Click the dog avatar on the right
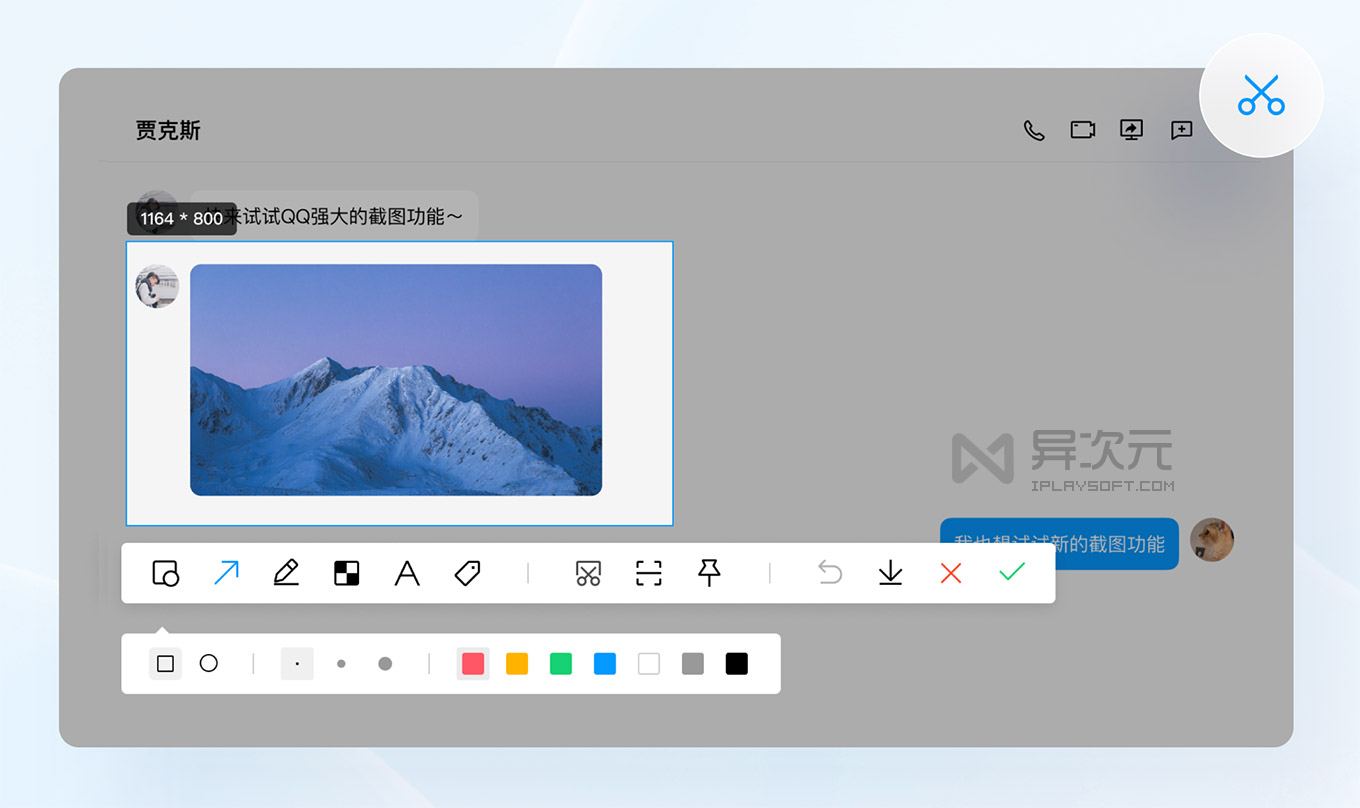The width and height of the screenshot is (1360, 808). (1211, 540)
